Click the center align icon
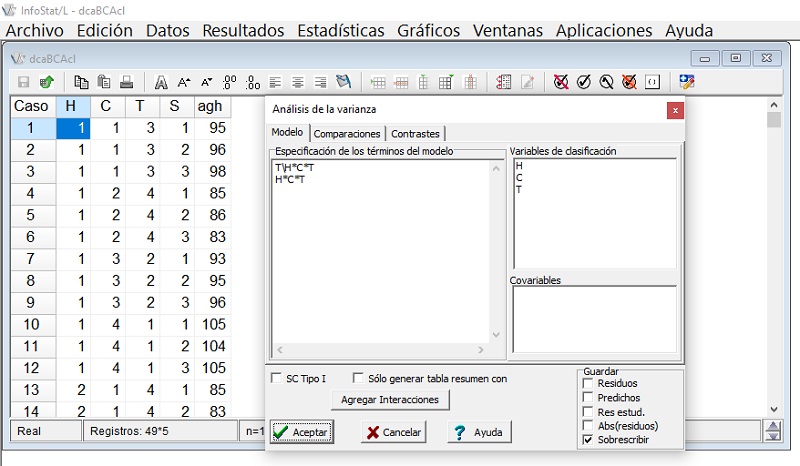Screen dimensions: 800x466 [297, 82]
